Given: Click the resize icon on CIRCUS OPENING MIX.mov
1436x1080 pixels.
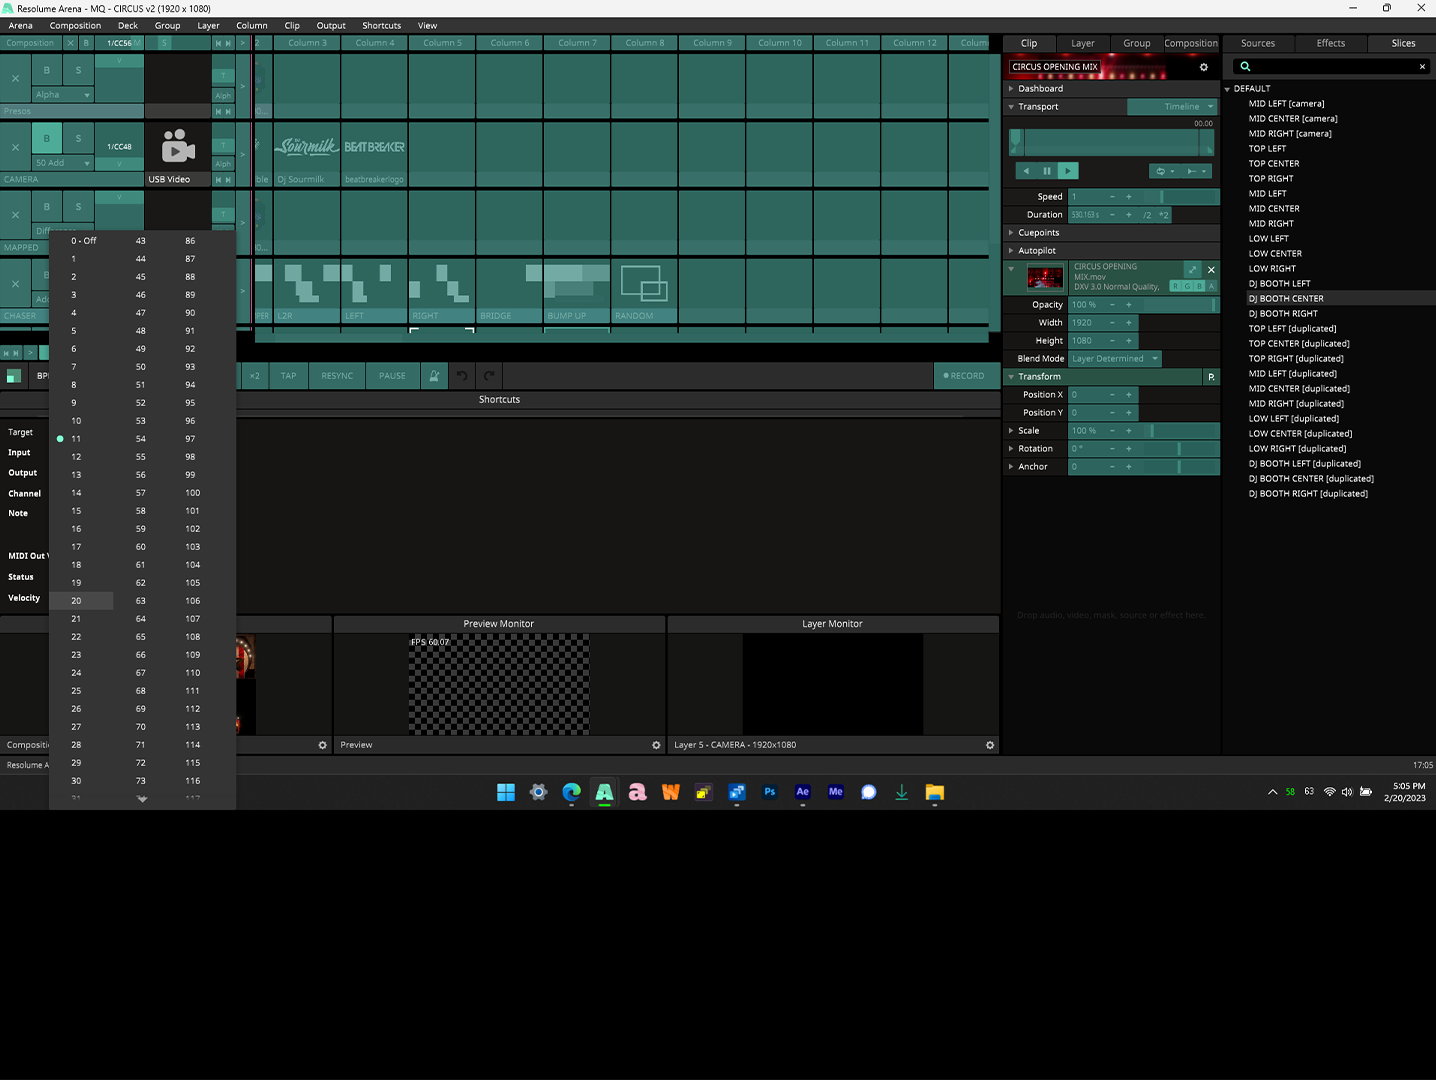Looking at the screenshot, I should click(x=1192, y=270).
